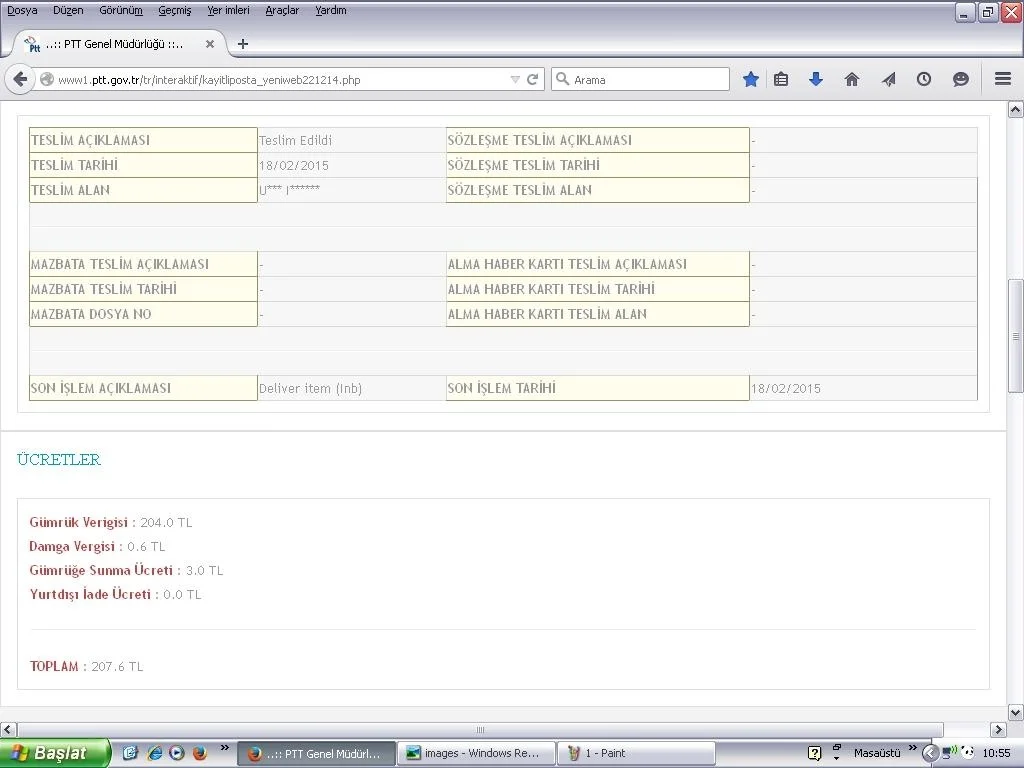Expand hidden system tray icons arrow
Image resolution: width=1024 pixels, height=768 pixels.
point(930,753)
